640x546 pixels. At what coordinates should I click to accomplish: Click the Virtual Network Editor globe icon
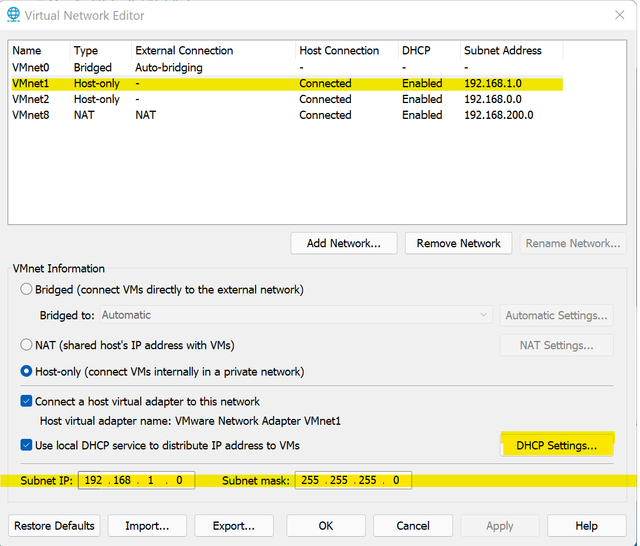(x=13, y=14)
